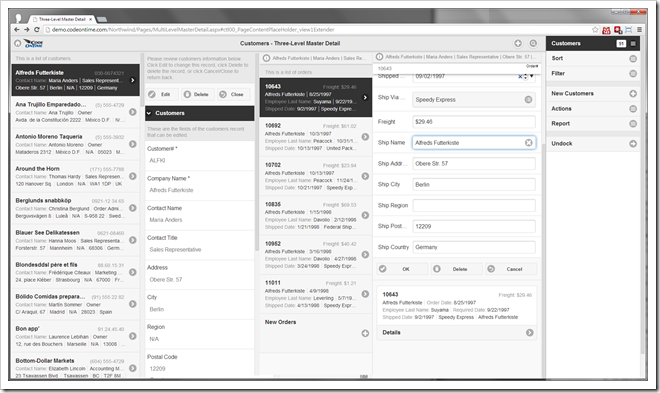Open Blauer See Delikatessen arrow icon

[133, 240]
